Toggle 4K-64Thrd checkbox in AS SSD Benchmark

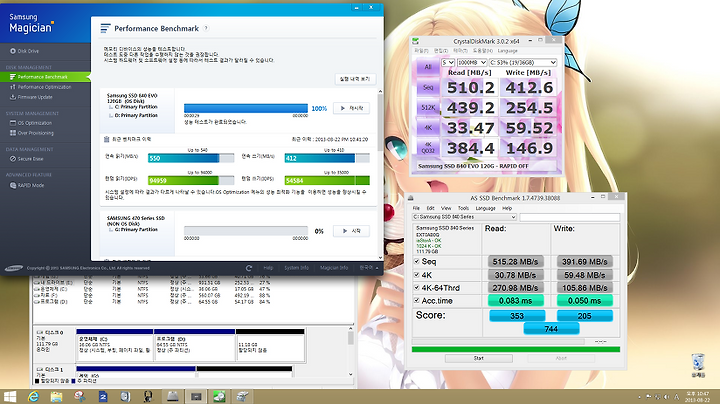coord(417,287)
